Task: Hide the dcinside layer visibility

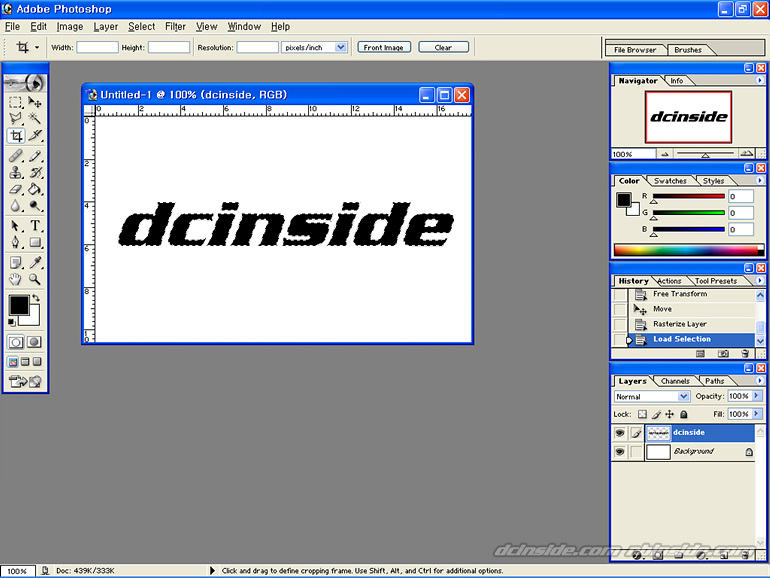Action: click(x=620, y=433)
